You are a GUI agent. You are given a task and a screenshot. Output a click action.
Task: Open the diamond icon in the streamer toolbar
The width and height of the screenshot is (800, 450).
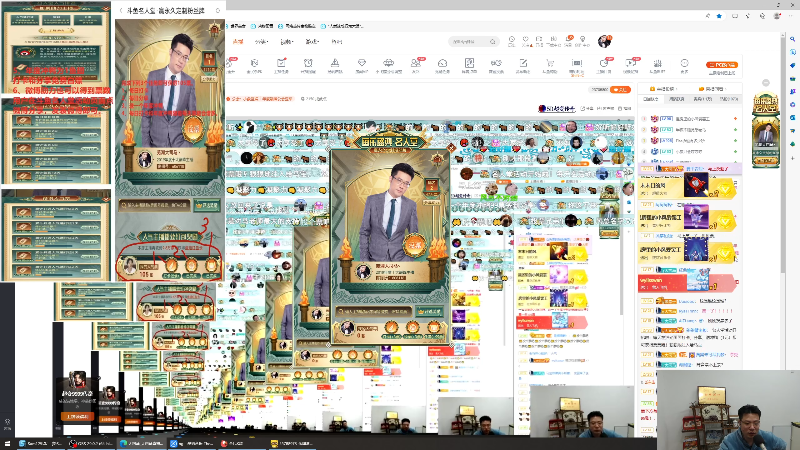(x=362, y=63)
